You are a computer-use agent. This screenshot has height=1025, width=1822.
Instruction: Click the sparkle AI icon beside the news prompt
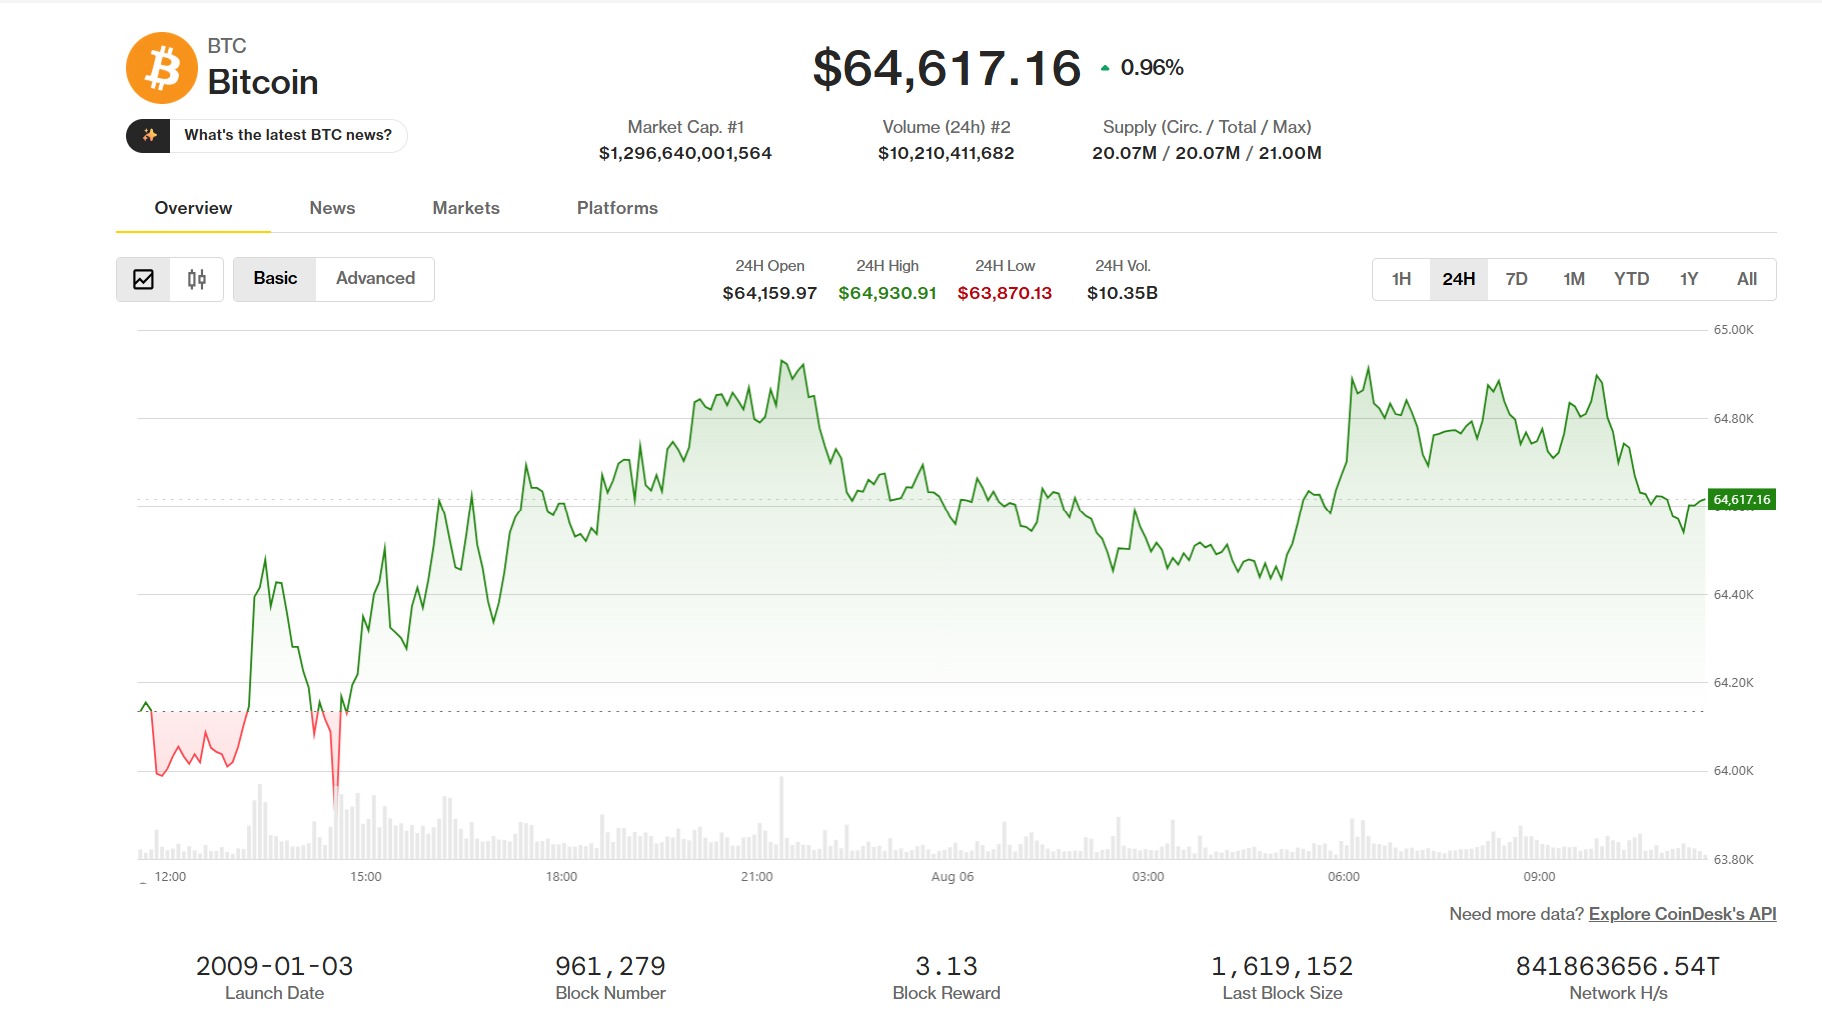(x=149, y=135)
